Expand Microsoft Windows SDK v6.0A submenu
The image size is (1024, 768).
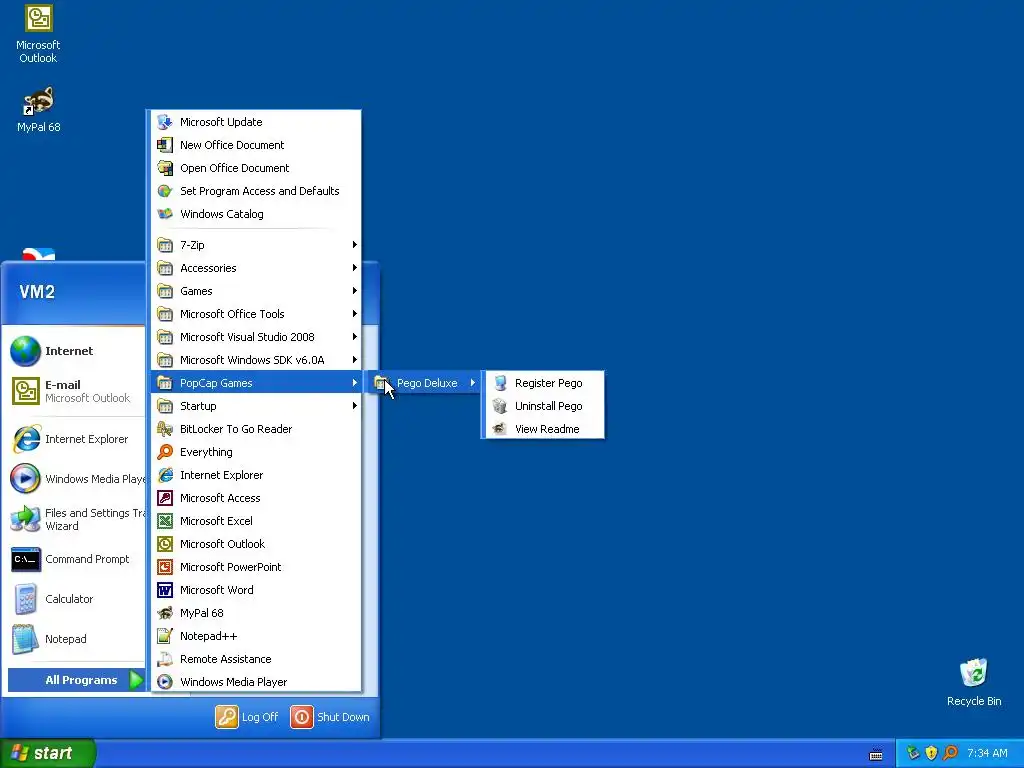[257, 360]
